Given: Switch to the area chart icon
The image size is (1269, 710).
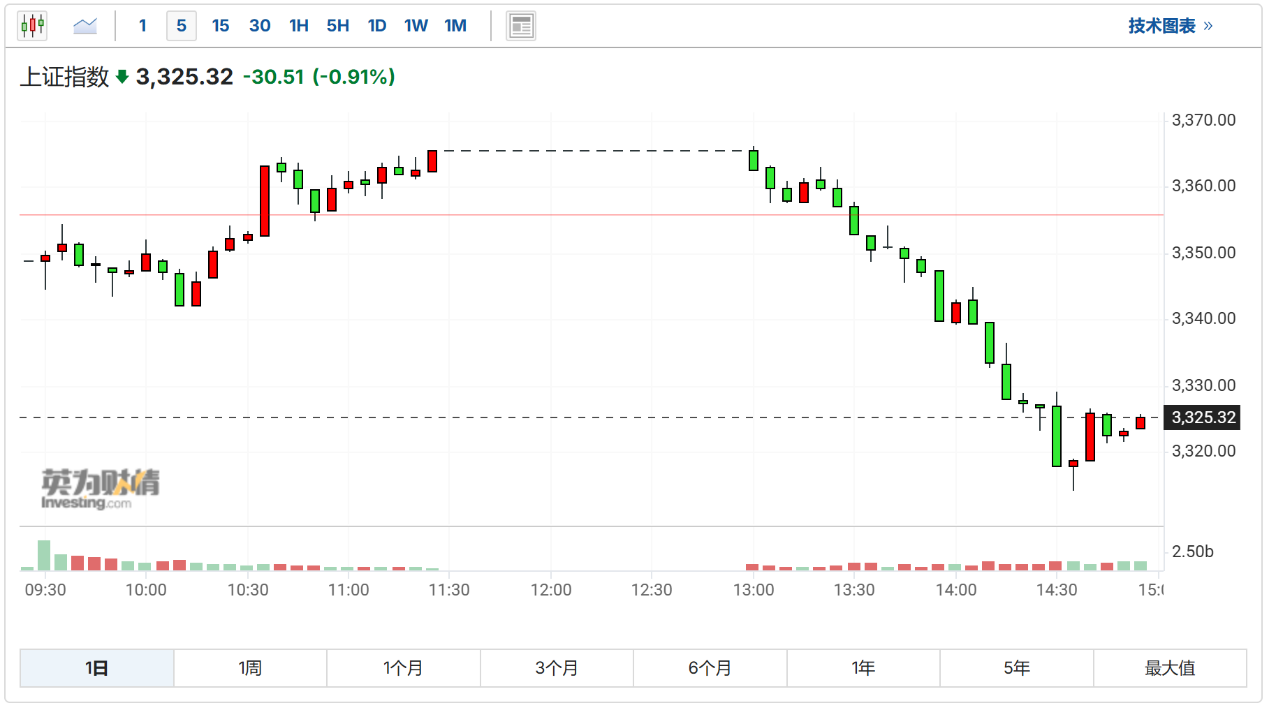Looking at the screenshot, I should click(x=85, y=25).
